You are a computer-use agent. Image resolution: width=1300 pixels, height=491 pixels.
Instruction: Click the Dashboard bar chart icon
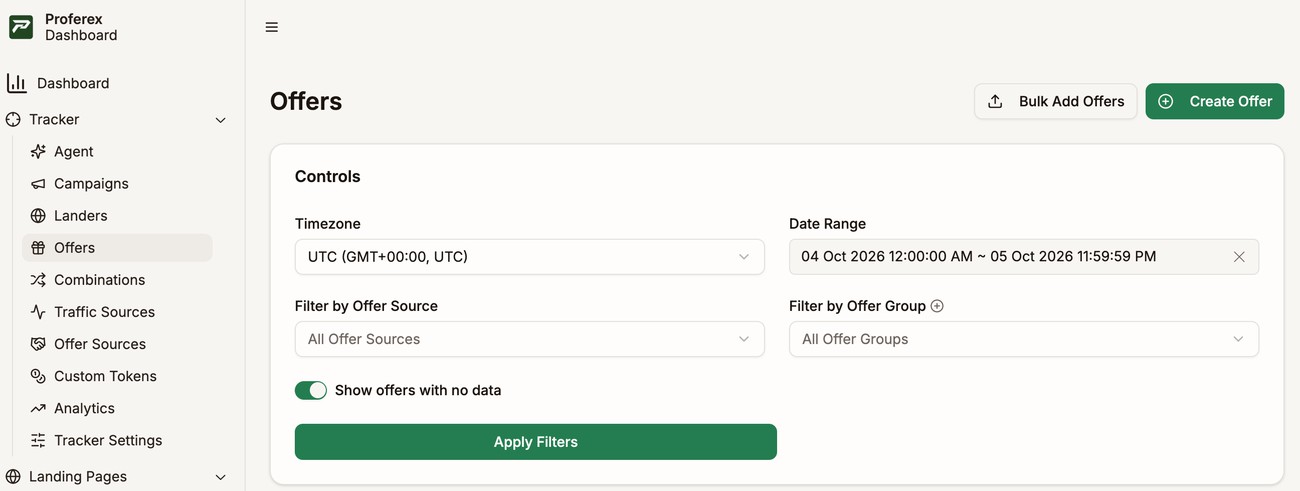(x=16, y=83)
